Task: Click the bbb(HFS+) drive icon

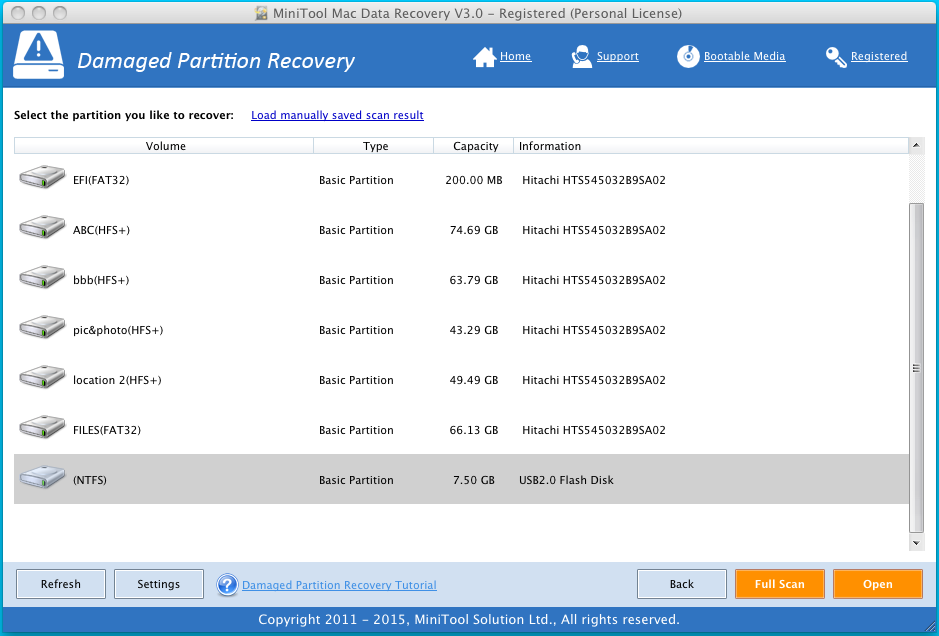Action: (42, 277)
